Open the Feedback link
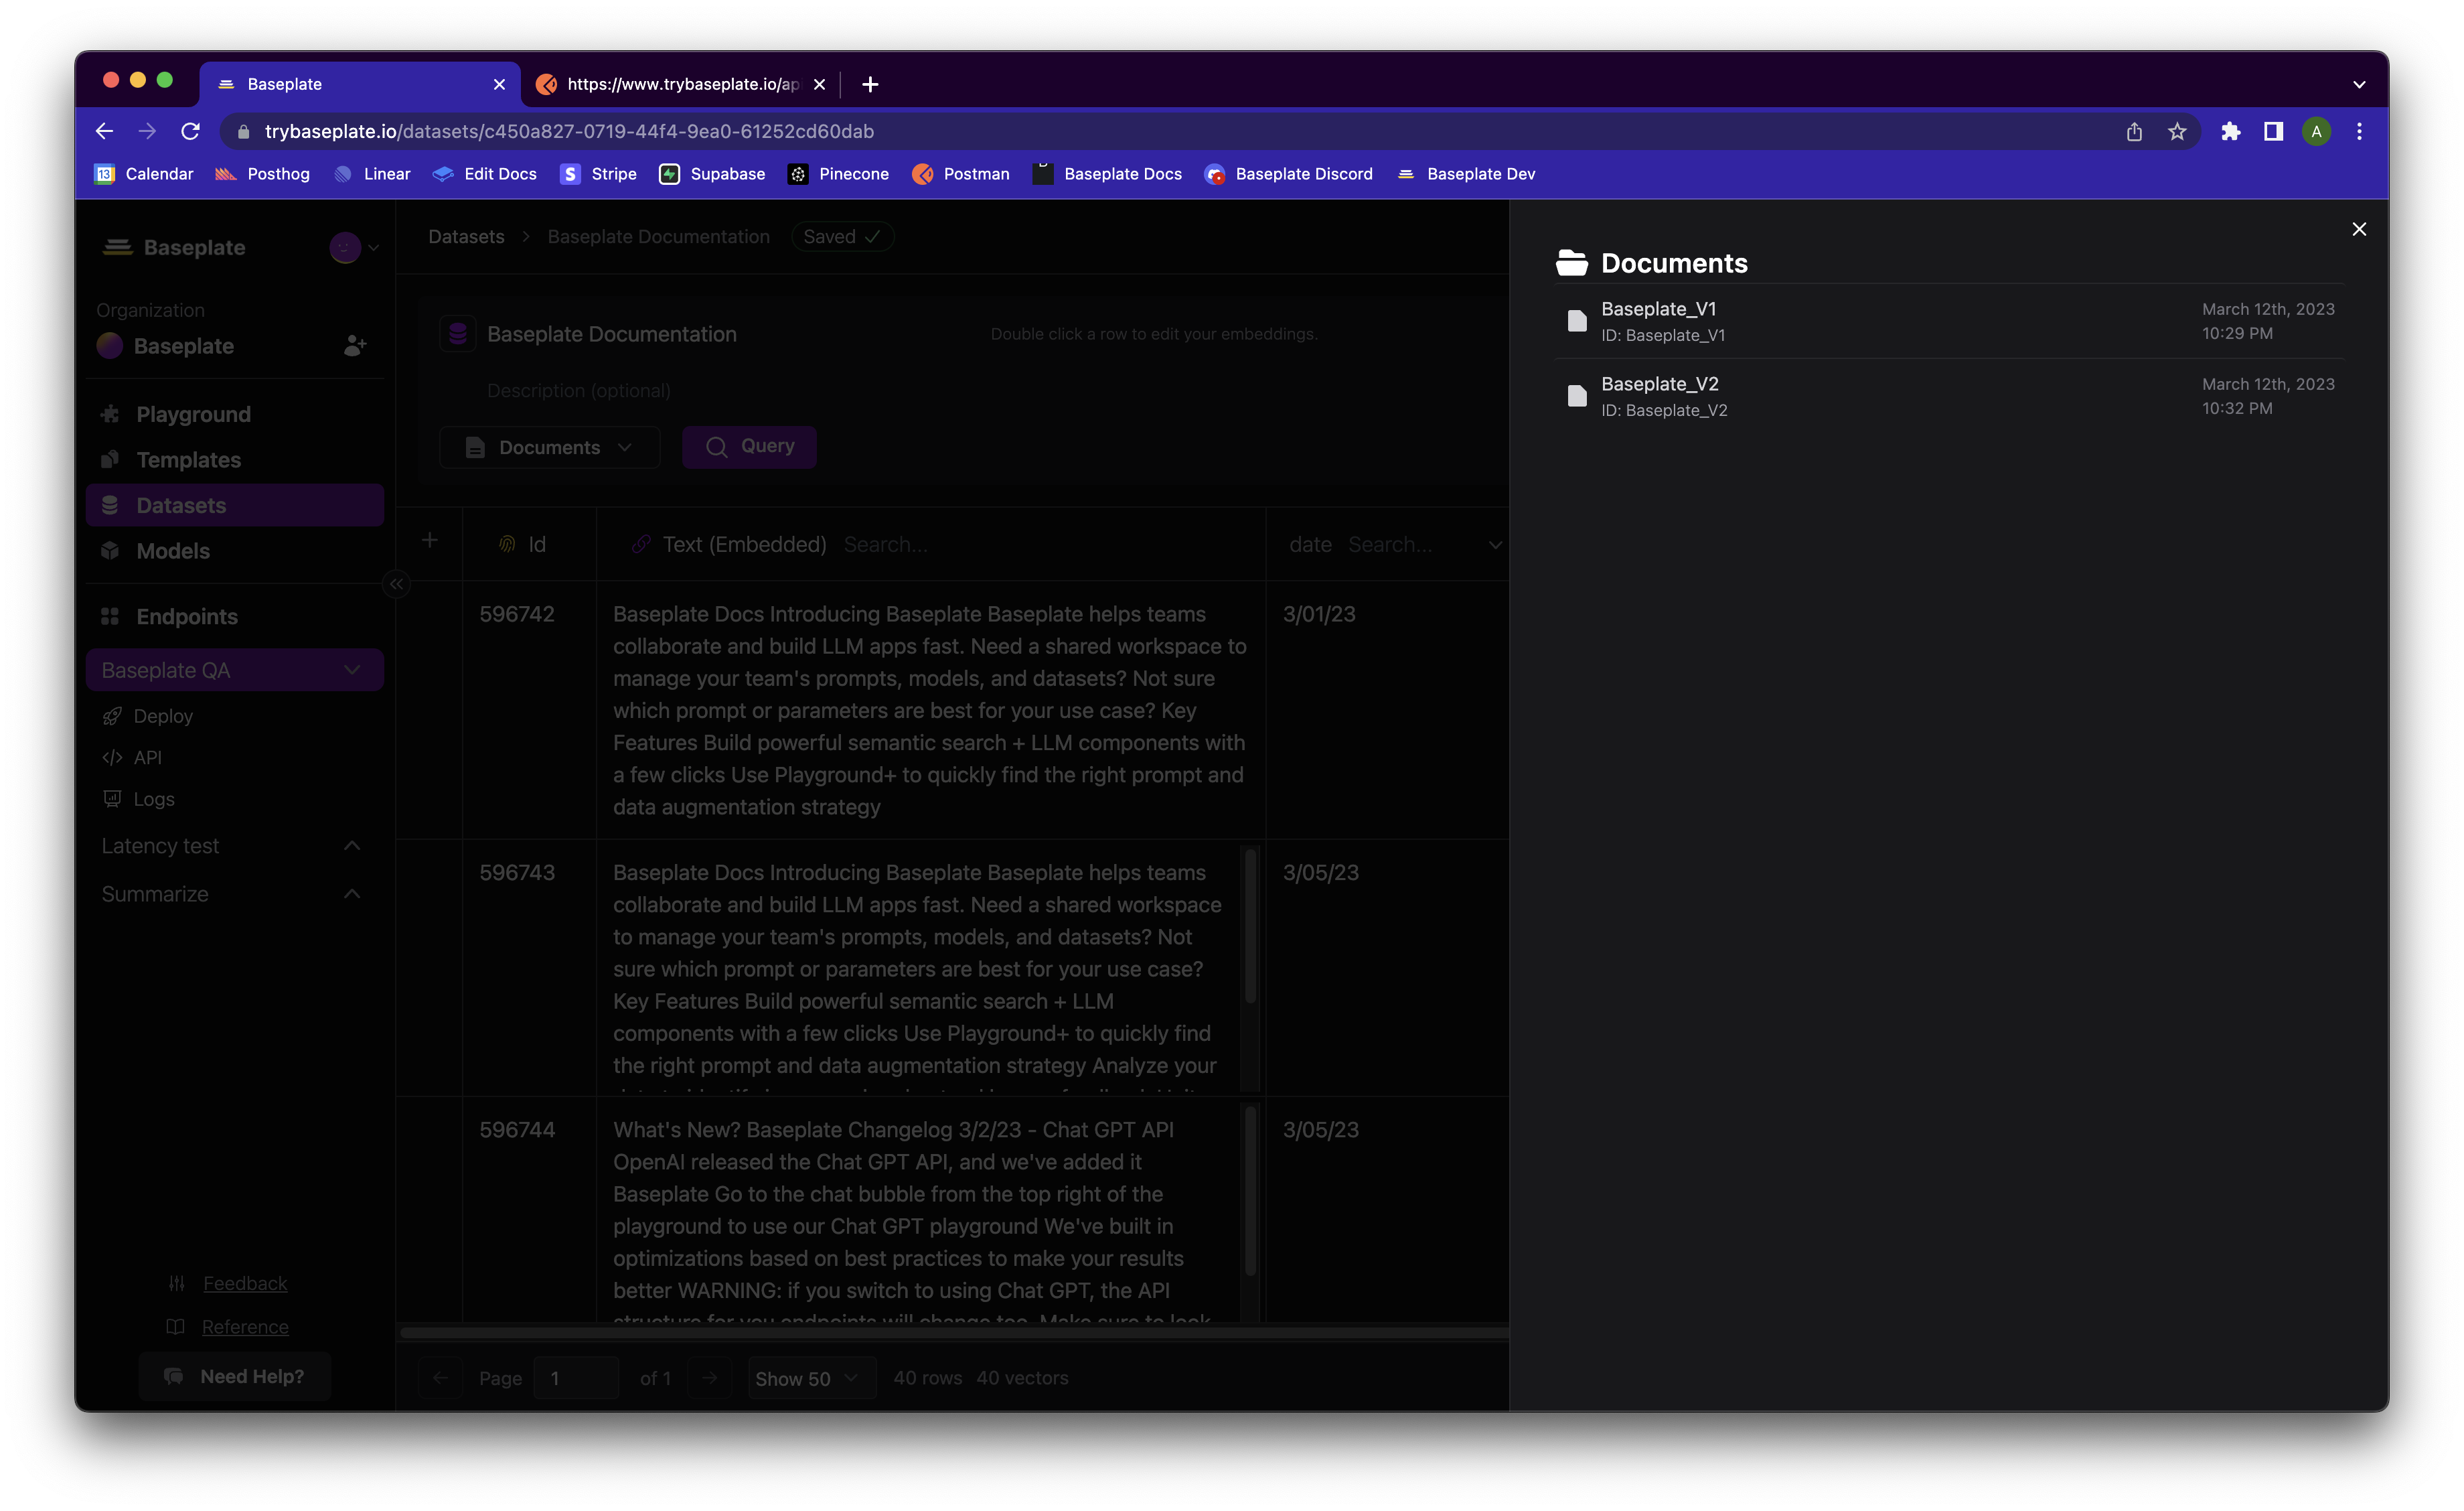 click(x=245, y=1283)
